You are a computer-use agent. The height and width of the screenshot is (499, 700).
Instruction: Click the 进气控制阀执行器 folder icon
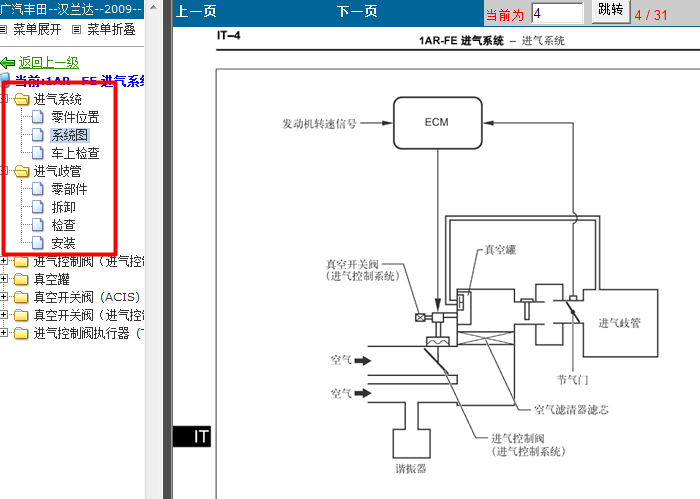pos(21,333)
